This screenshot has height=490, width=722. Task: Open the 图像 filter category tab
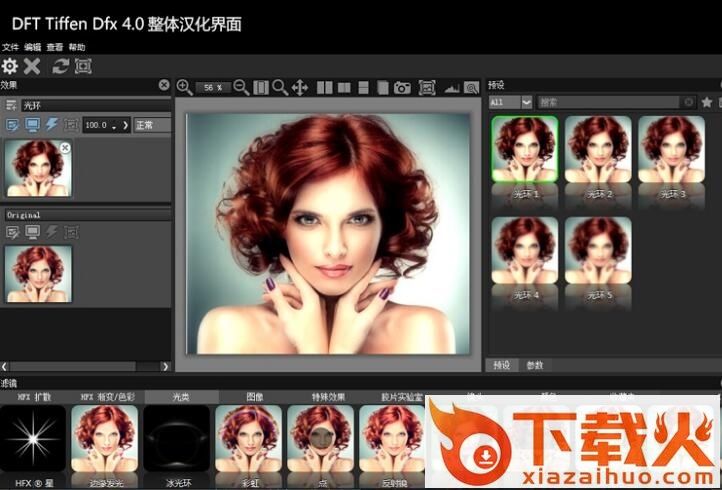[255, 397]
